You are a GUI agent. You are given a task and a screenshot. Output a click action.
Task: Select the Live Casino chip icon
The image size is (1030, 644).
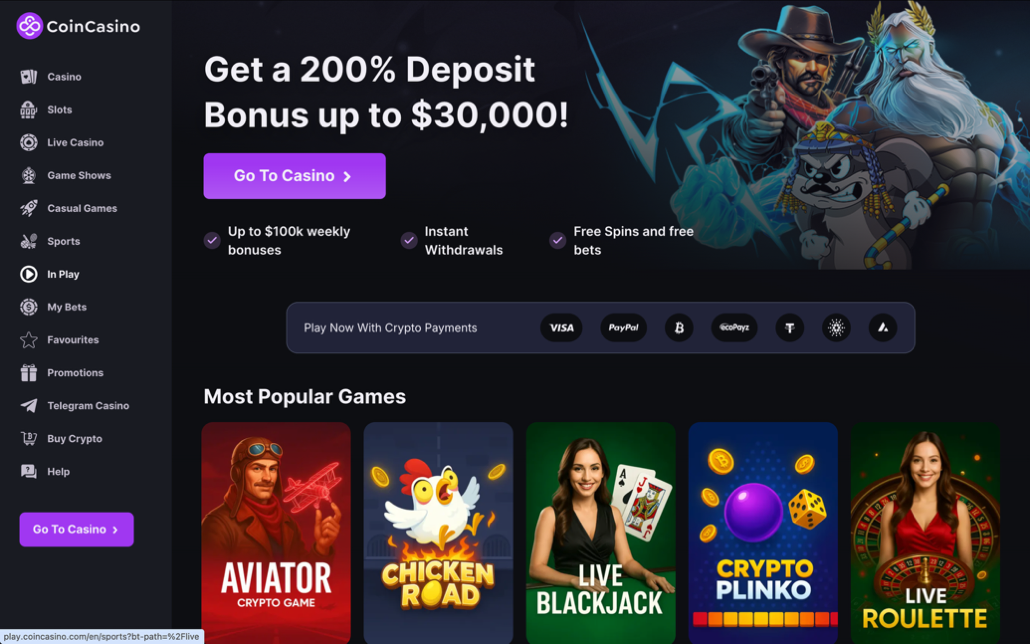pos(28,143)
